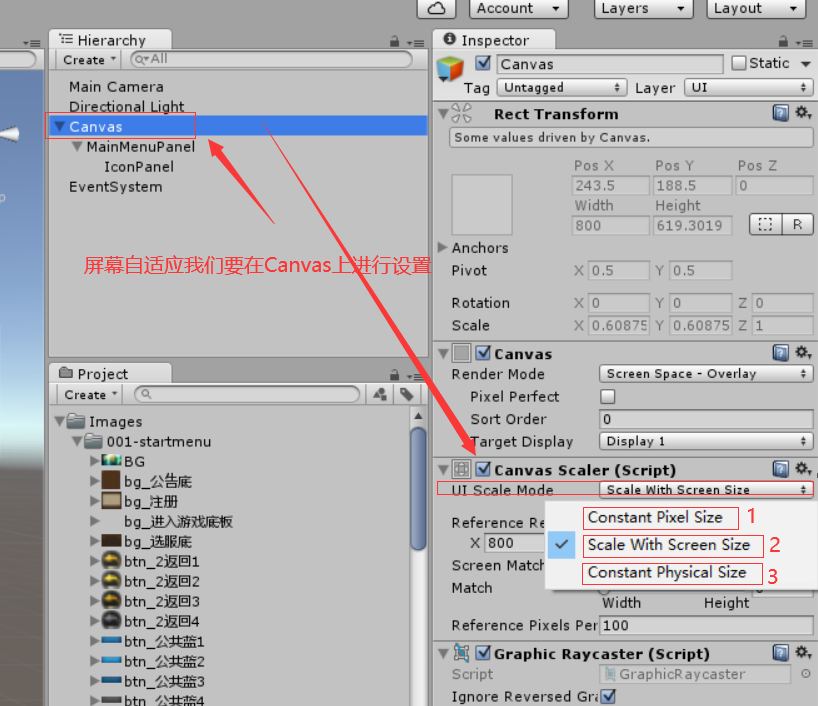Toggle the Canvas Scaler enabled checkbox
818x706 pixels.
(483, 469)
